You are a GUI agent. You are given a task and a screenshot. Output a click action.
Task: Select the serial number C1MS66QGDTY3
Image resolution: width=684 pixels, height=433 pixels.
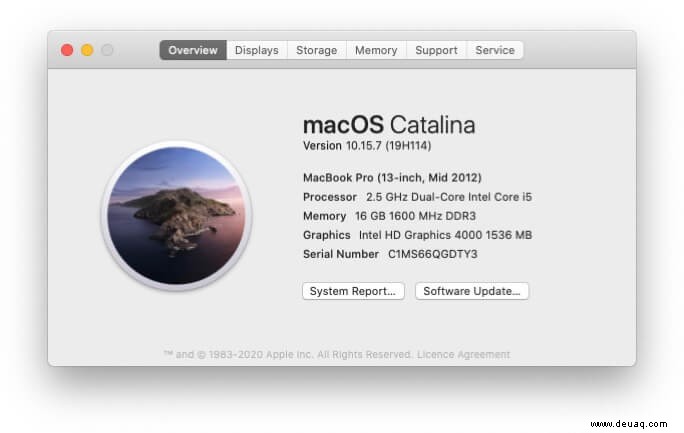pos(433,254)
